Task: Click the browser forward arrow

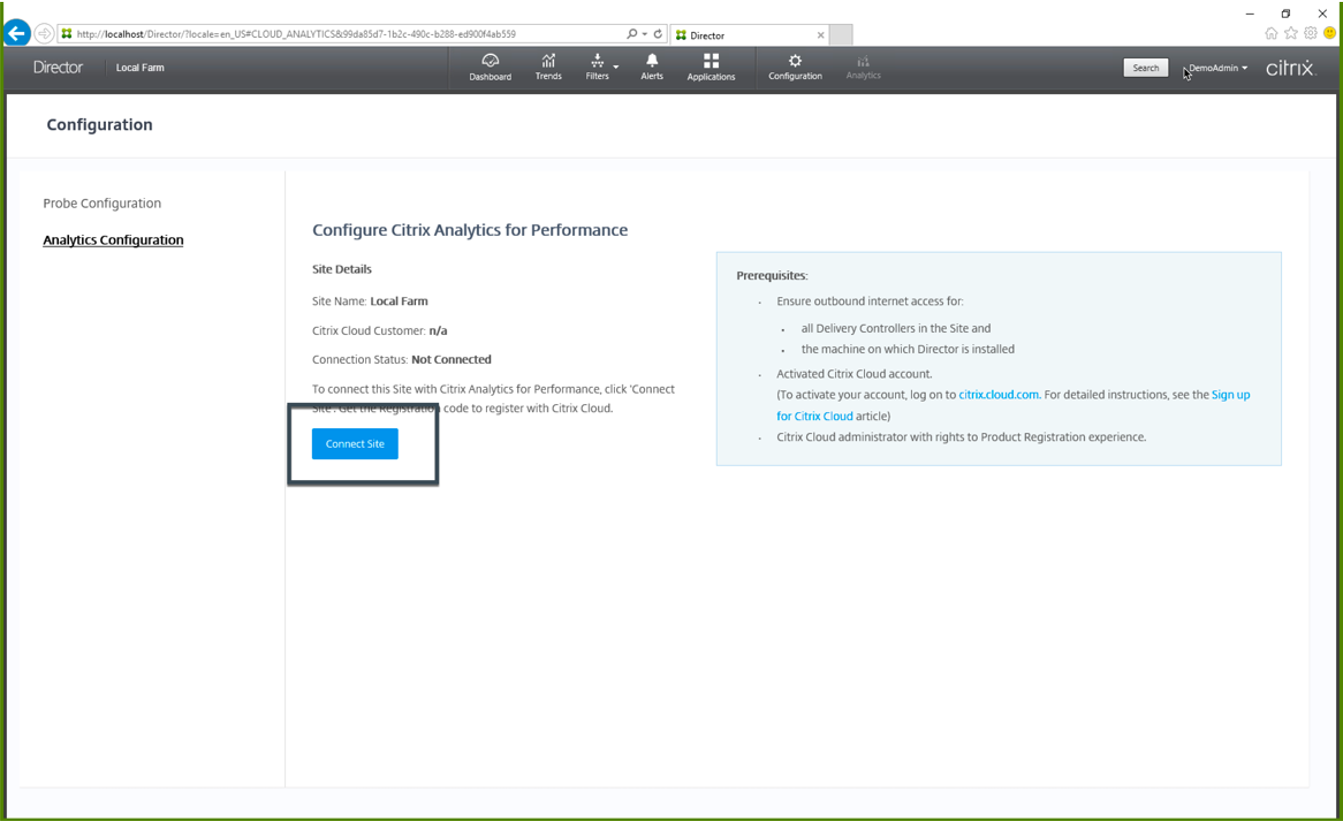Action: [44, 34]
